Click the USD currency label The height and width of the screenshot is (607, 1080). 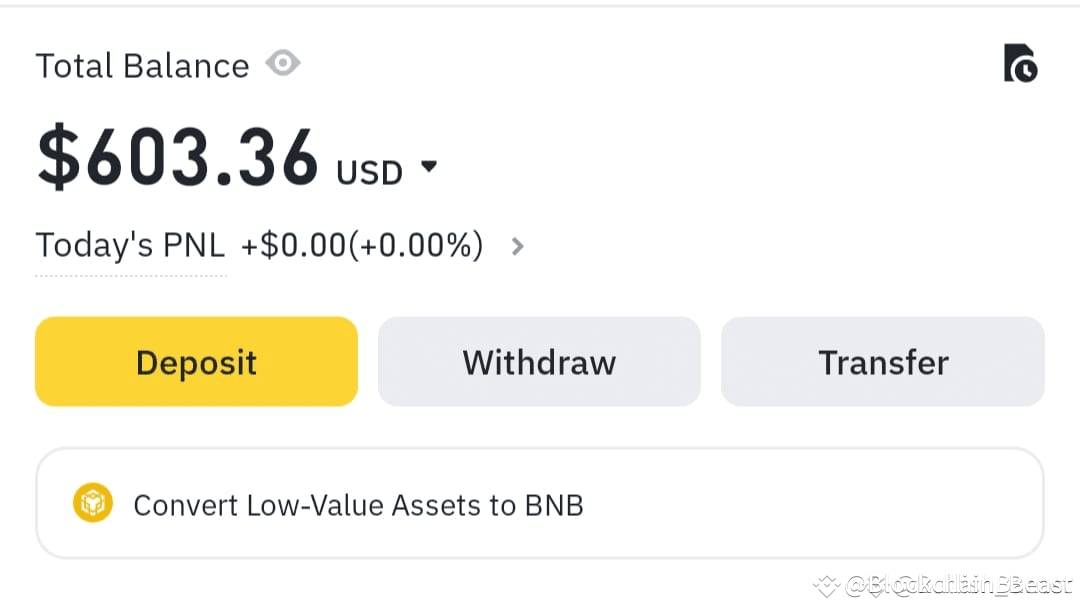coord(369,173)
